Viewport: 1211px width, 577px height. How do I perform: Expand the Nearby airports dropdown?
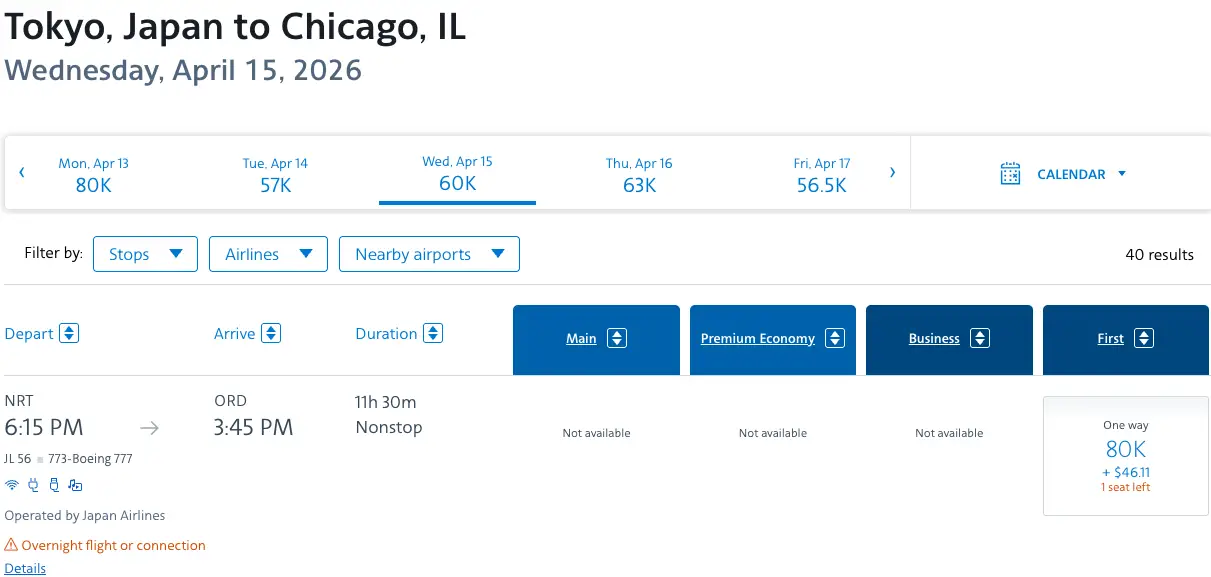429,254
